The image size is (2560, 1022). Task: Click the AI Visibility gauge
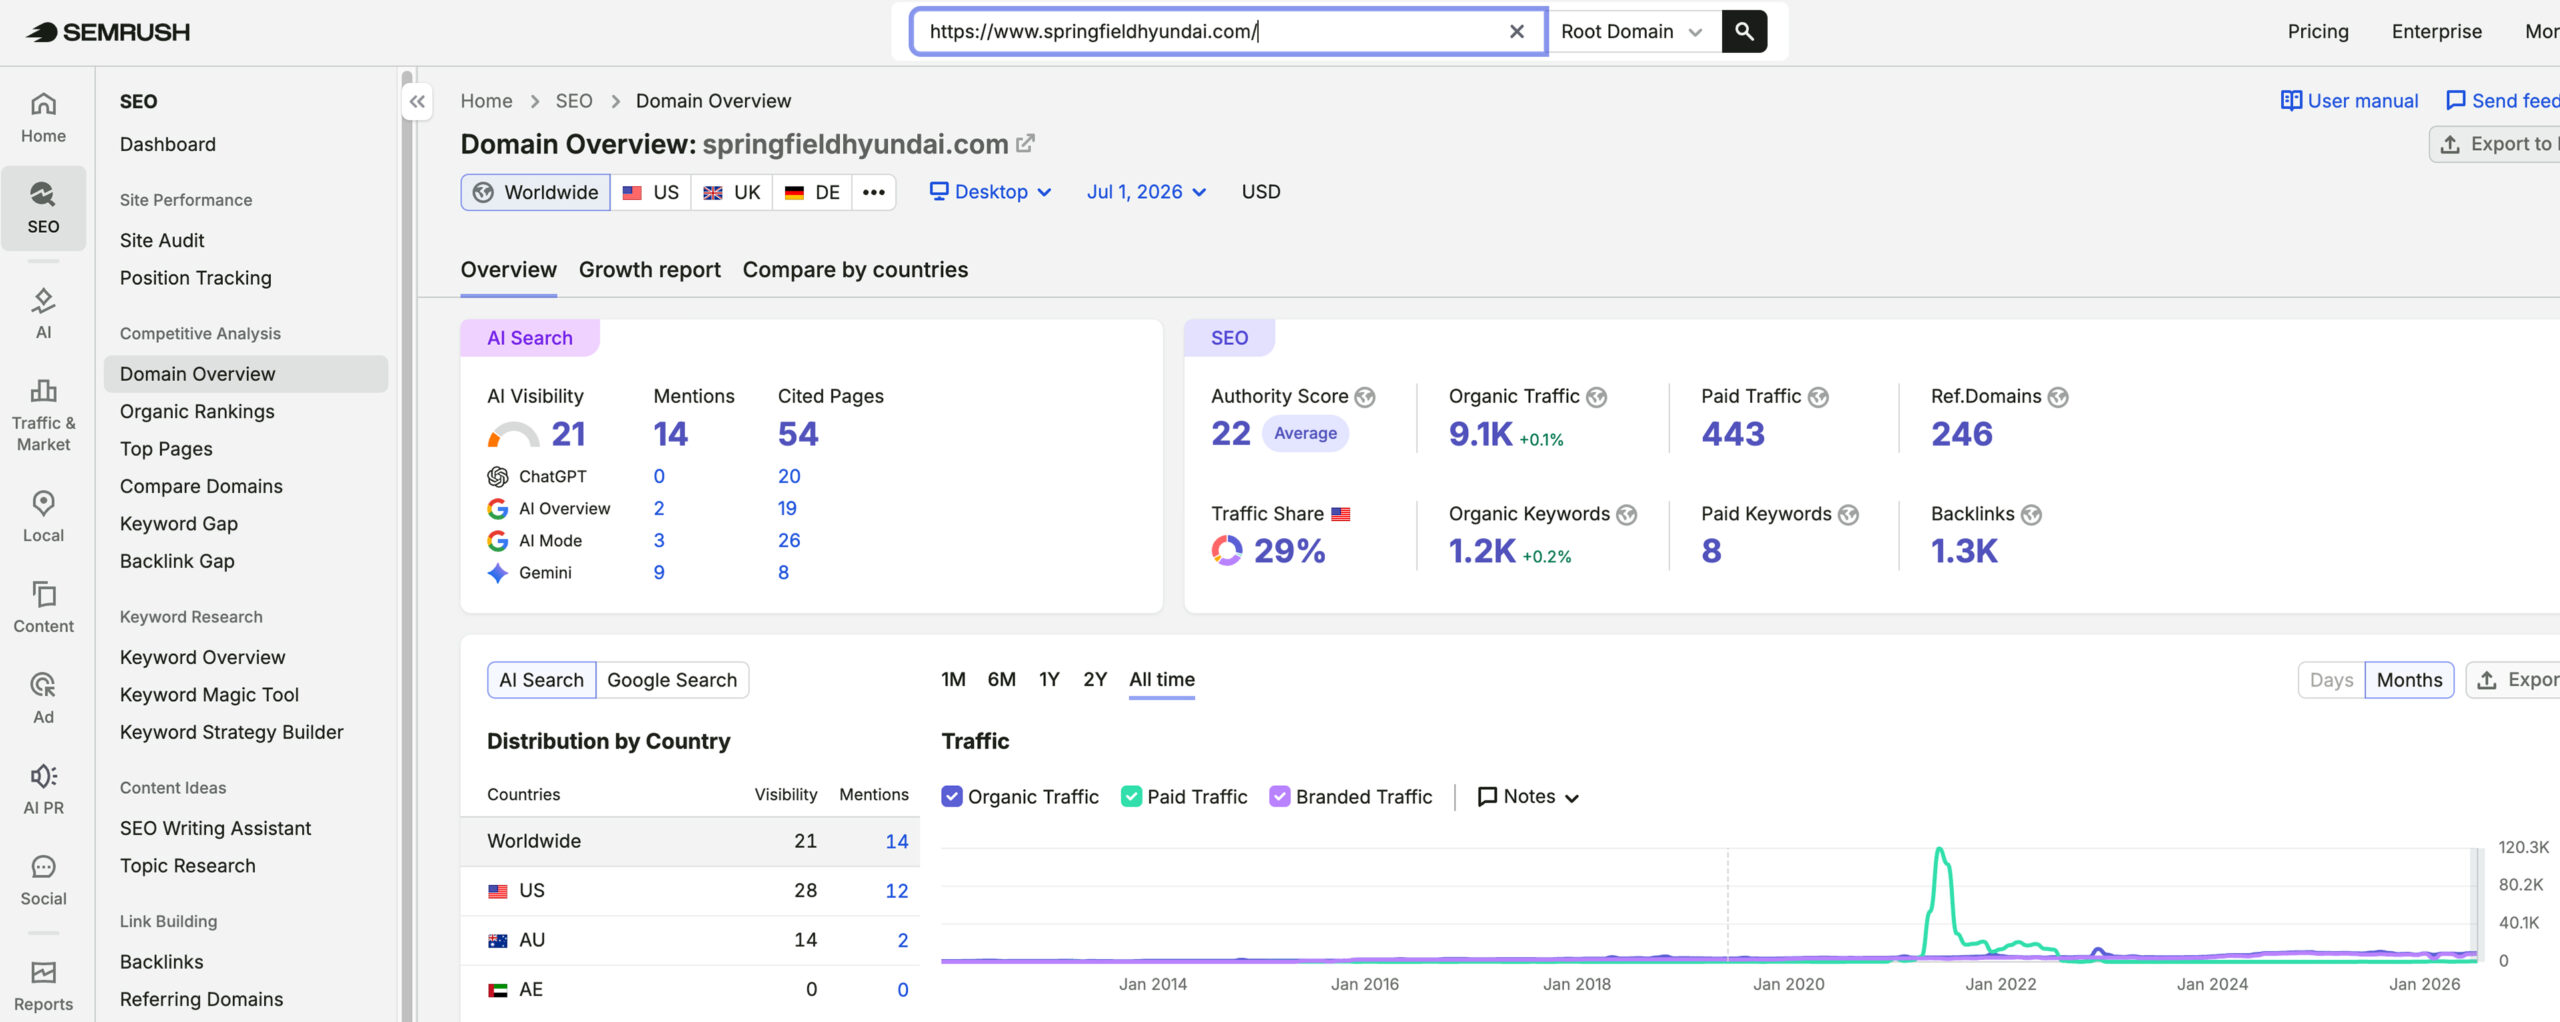(x=513, y=434)
